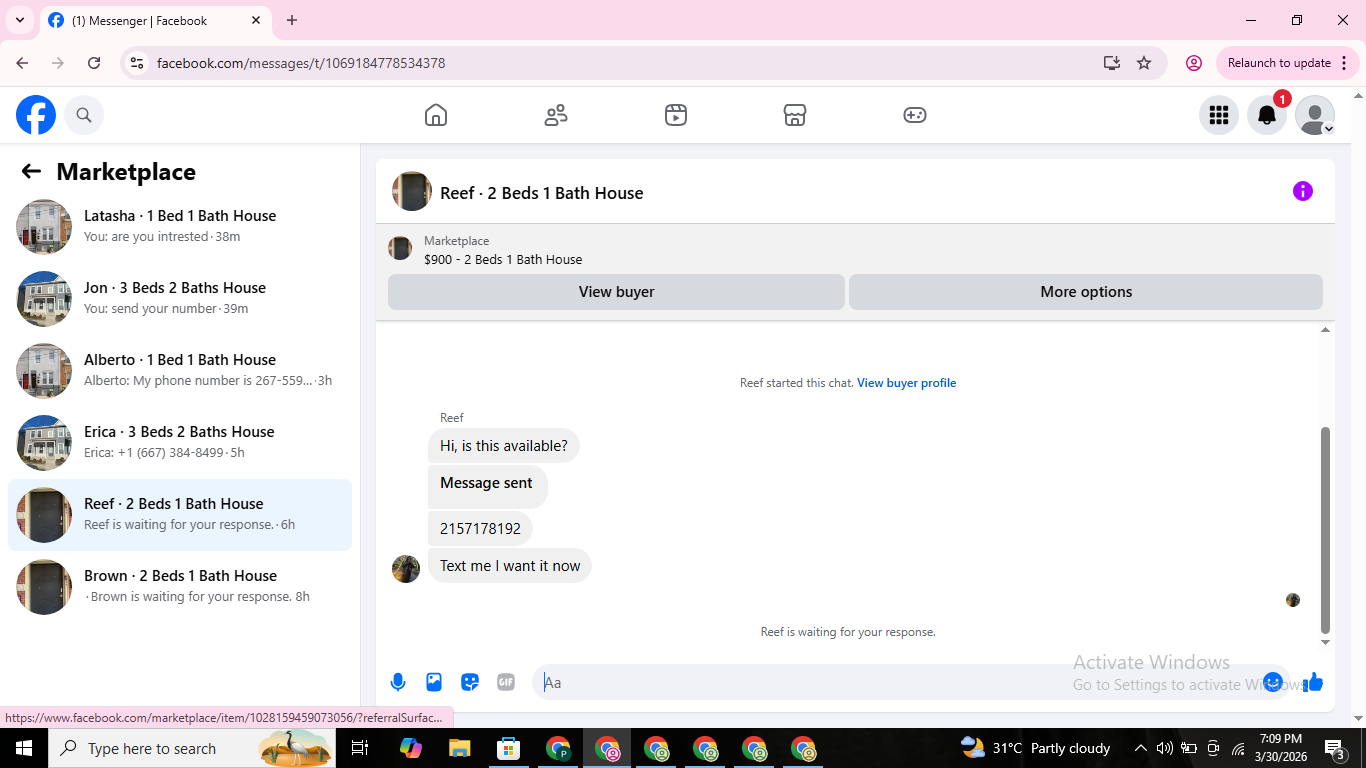Open the emoji picker in message box
This screenshot has width=1366, height=768.
[1273, 682]
